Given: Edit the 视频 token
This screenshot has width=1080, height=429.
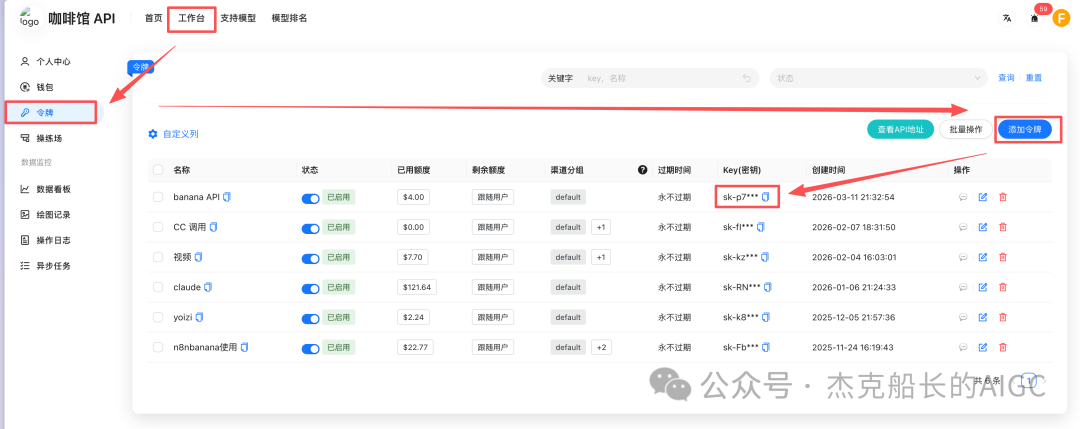Looking at the screenshot, I should click(983, 257).
